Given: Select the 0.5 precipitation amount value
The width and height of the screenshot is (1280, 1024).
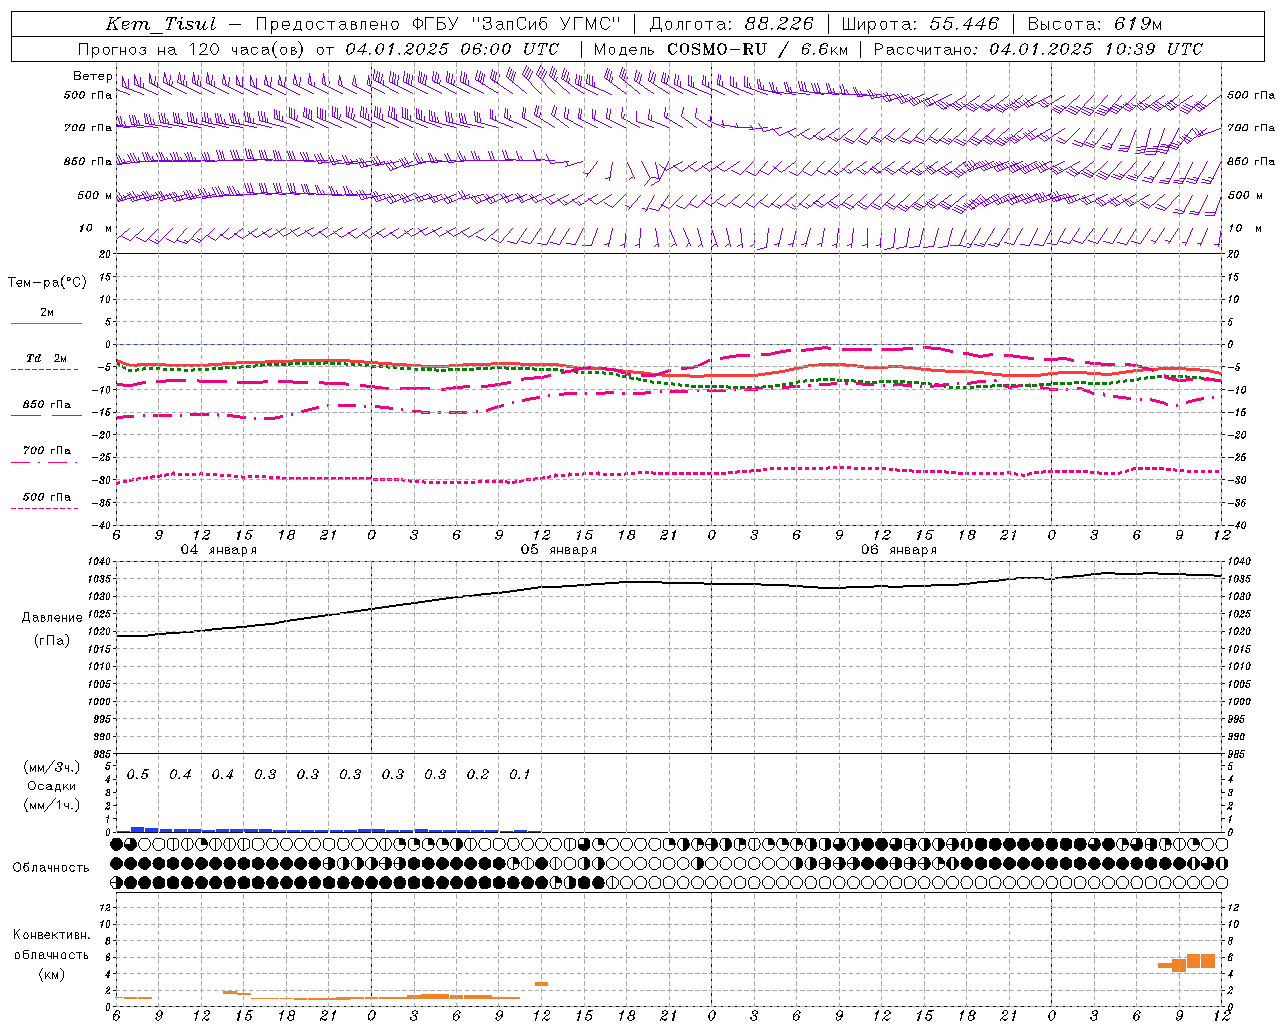Looking at the screenshot, I should pyautogui.click(x=138, y=774).
